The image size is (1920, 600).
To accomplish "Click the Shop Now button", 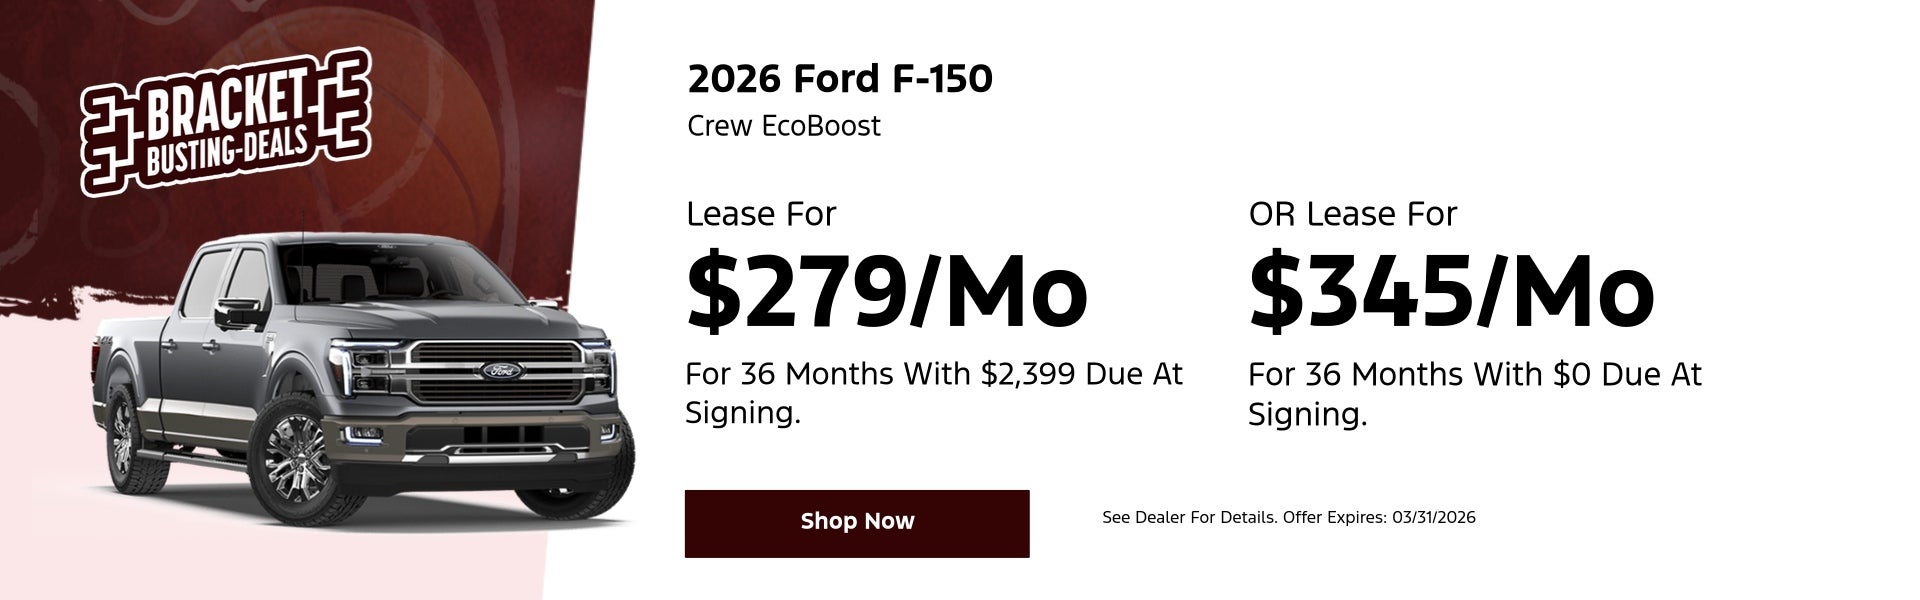I will (x=857, y=523).
